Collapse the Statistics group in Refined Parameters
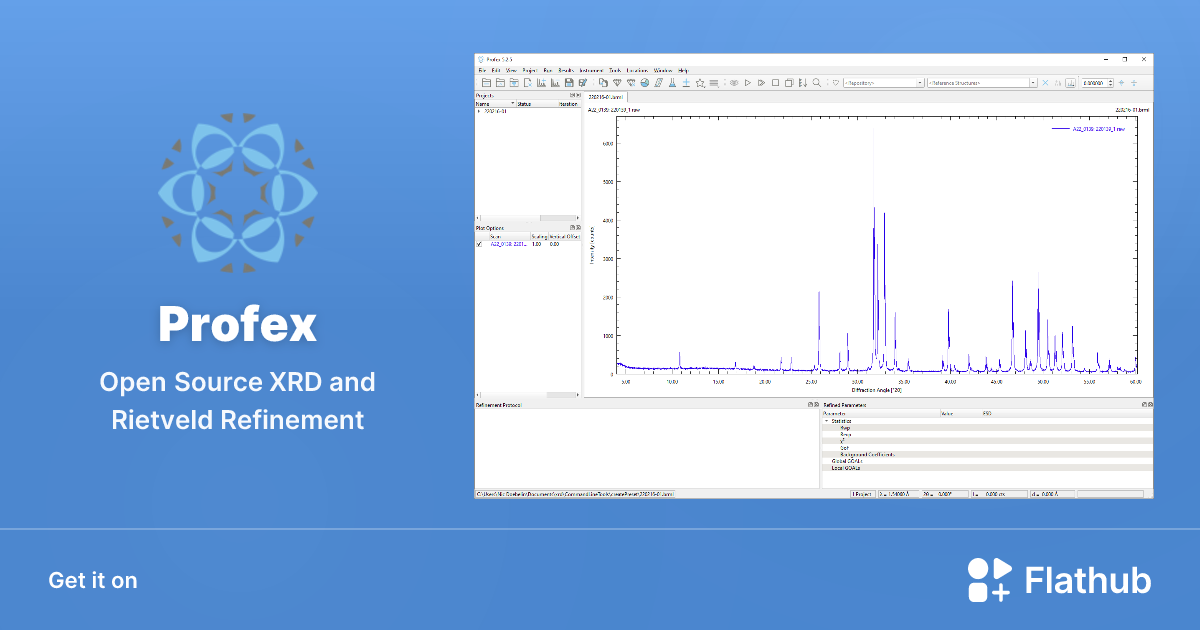 click(827, 421)
